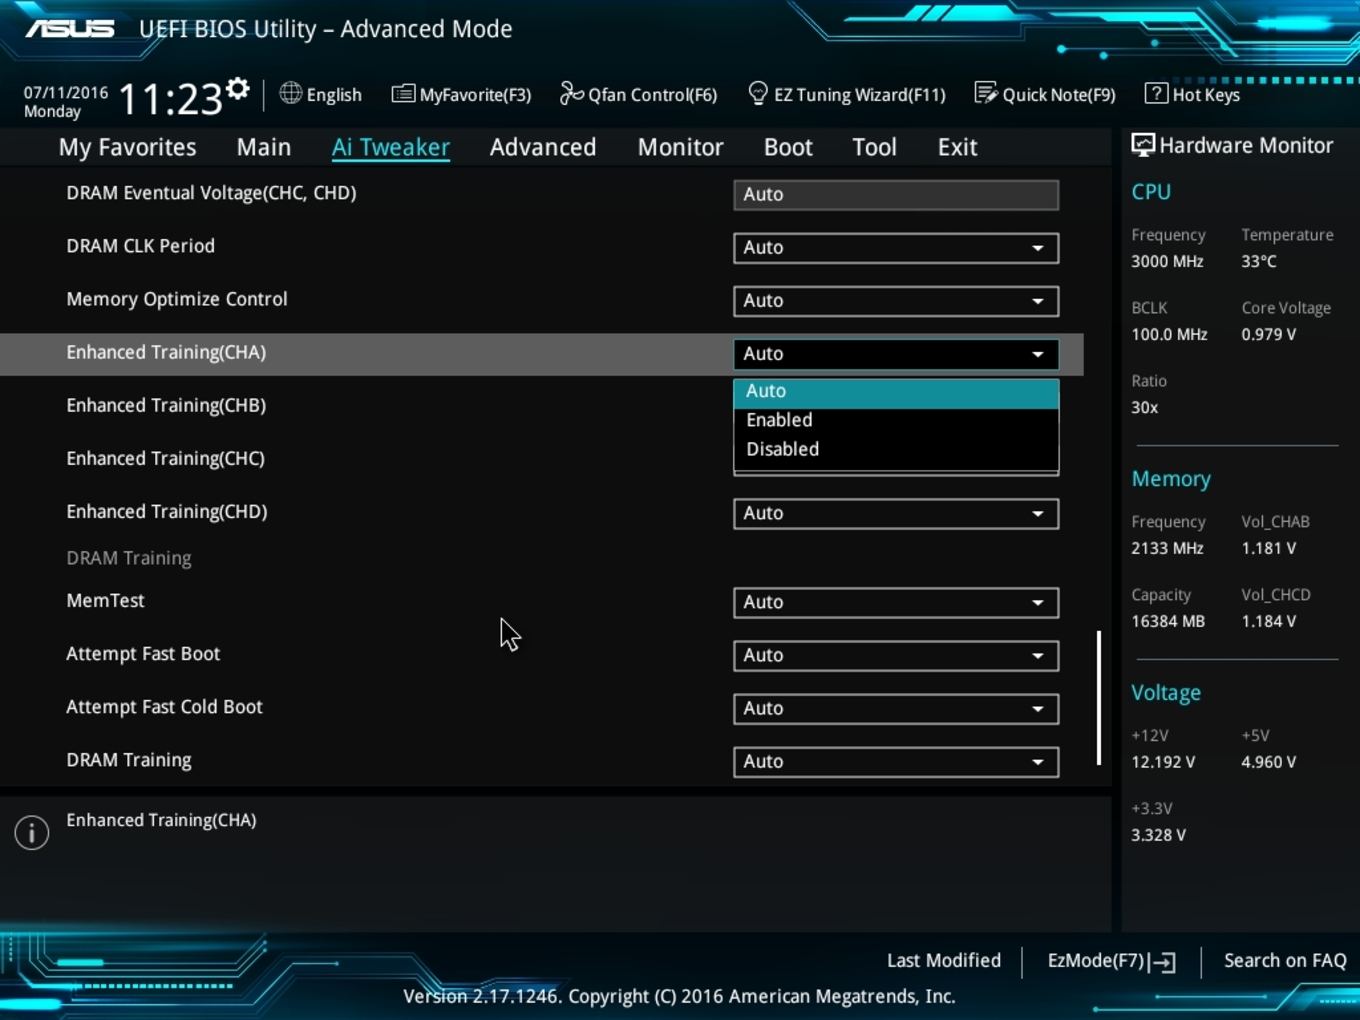The image size is (1360, 1020).
Task: Click the EZ Tuning Wizard bulb icon
Action: (758, 94)
